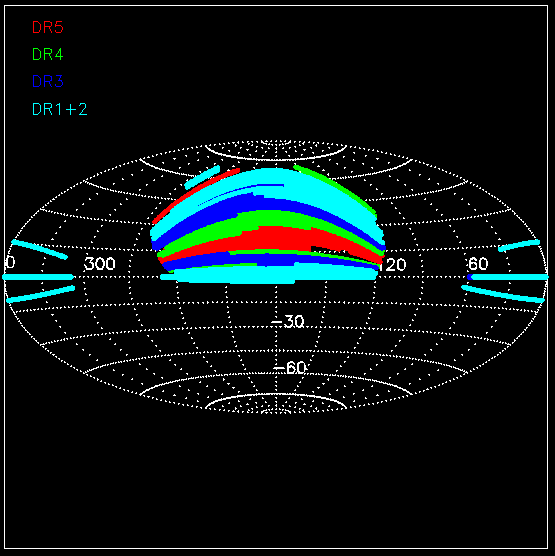The image size is (555, 556).
Task: Click the lower-right slanted cyan stripe below 60
Action: point(503,294)
